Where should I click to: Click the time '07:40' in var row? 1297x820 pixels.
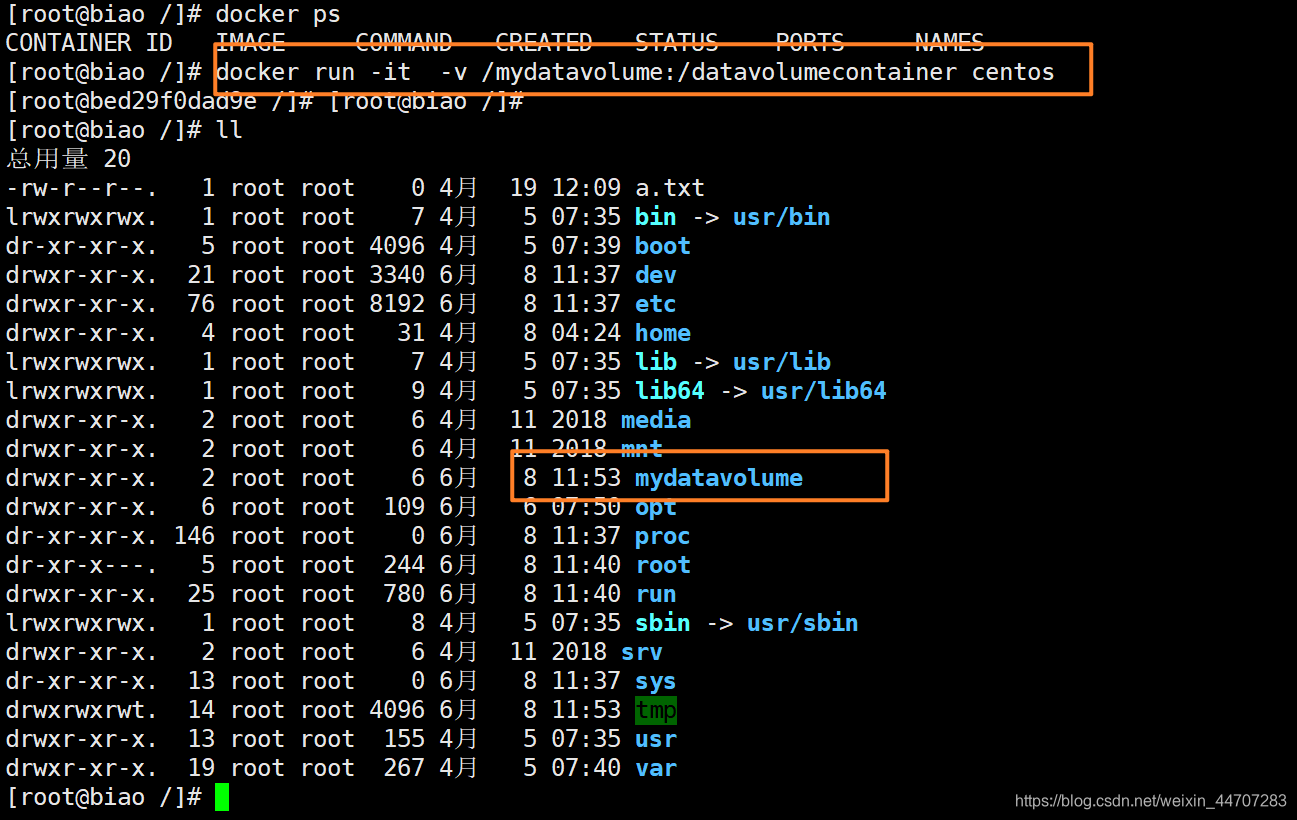click(586, 768)
